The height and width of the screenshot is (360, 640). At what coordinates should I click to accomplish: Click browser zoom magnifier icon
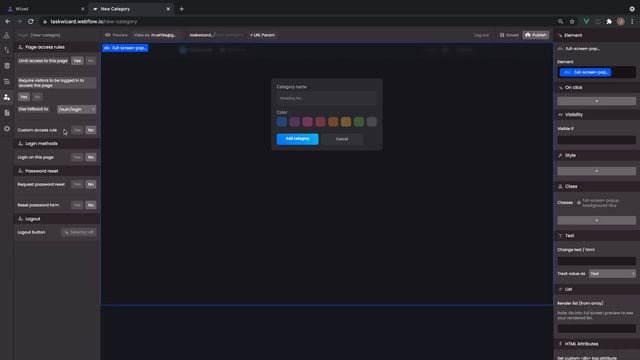coord(560,21)
